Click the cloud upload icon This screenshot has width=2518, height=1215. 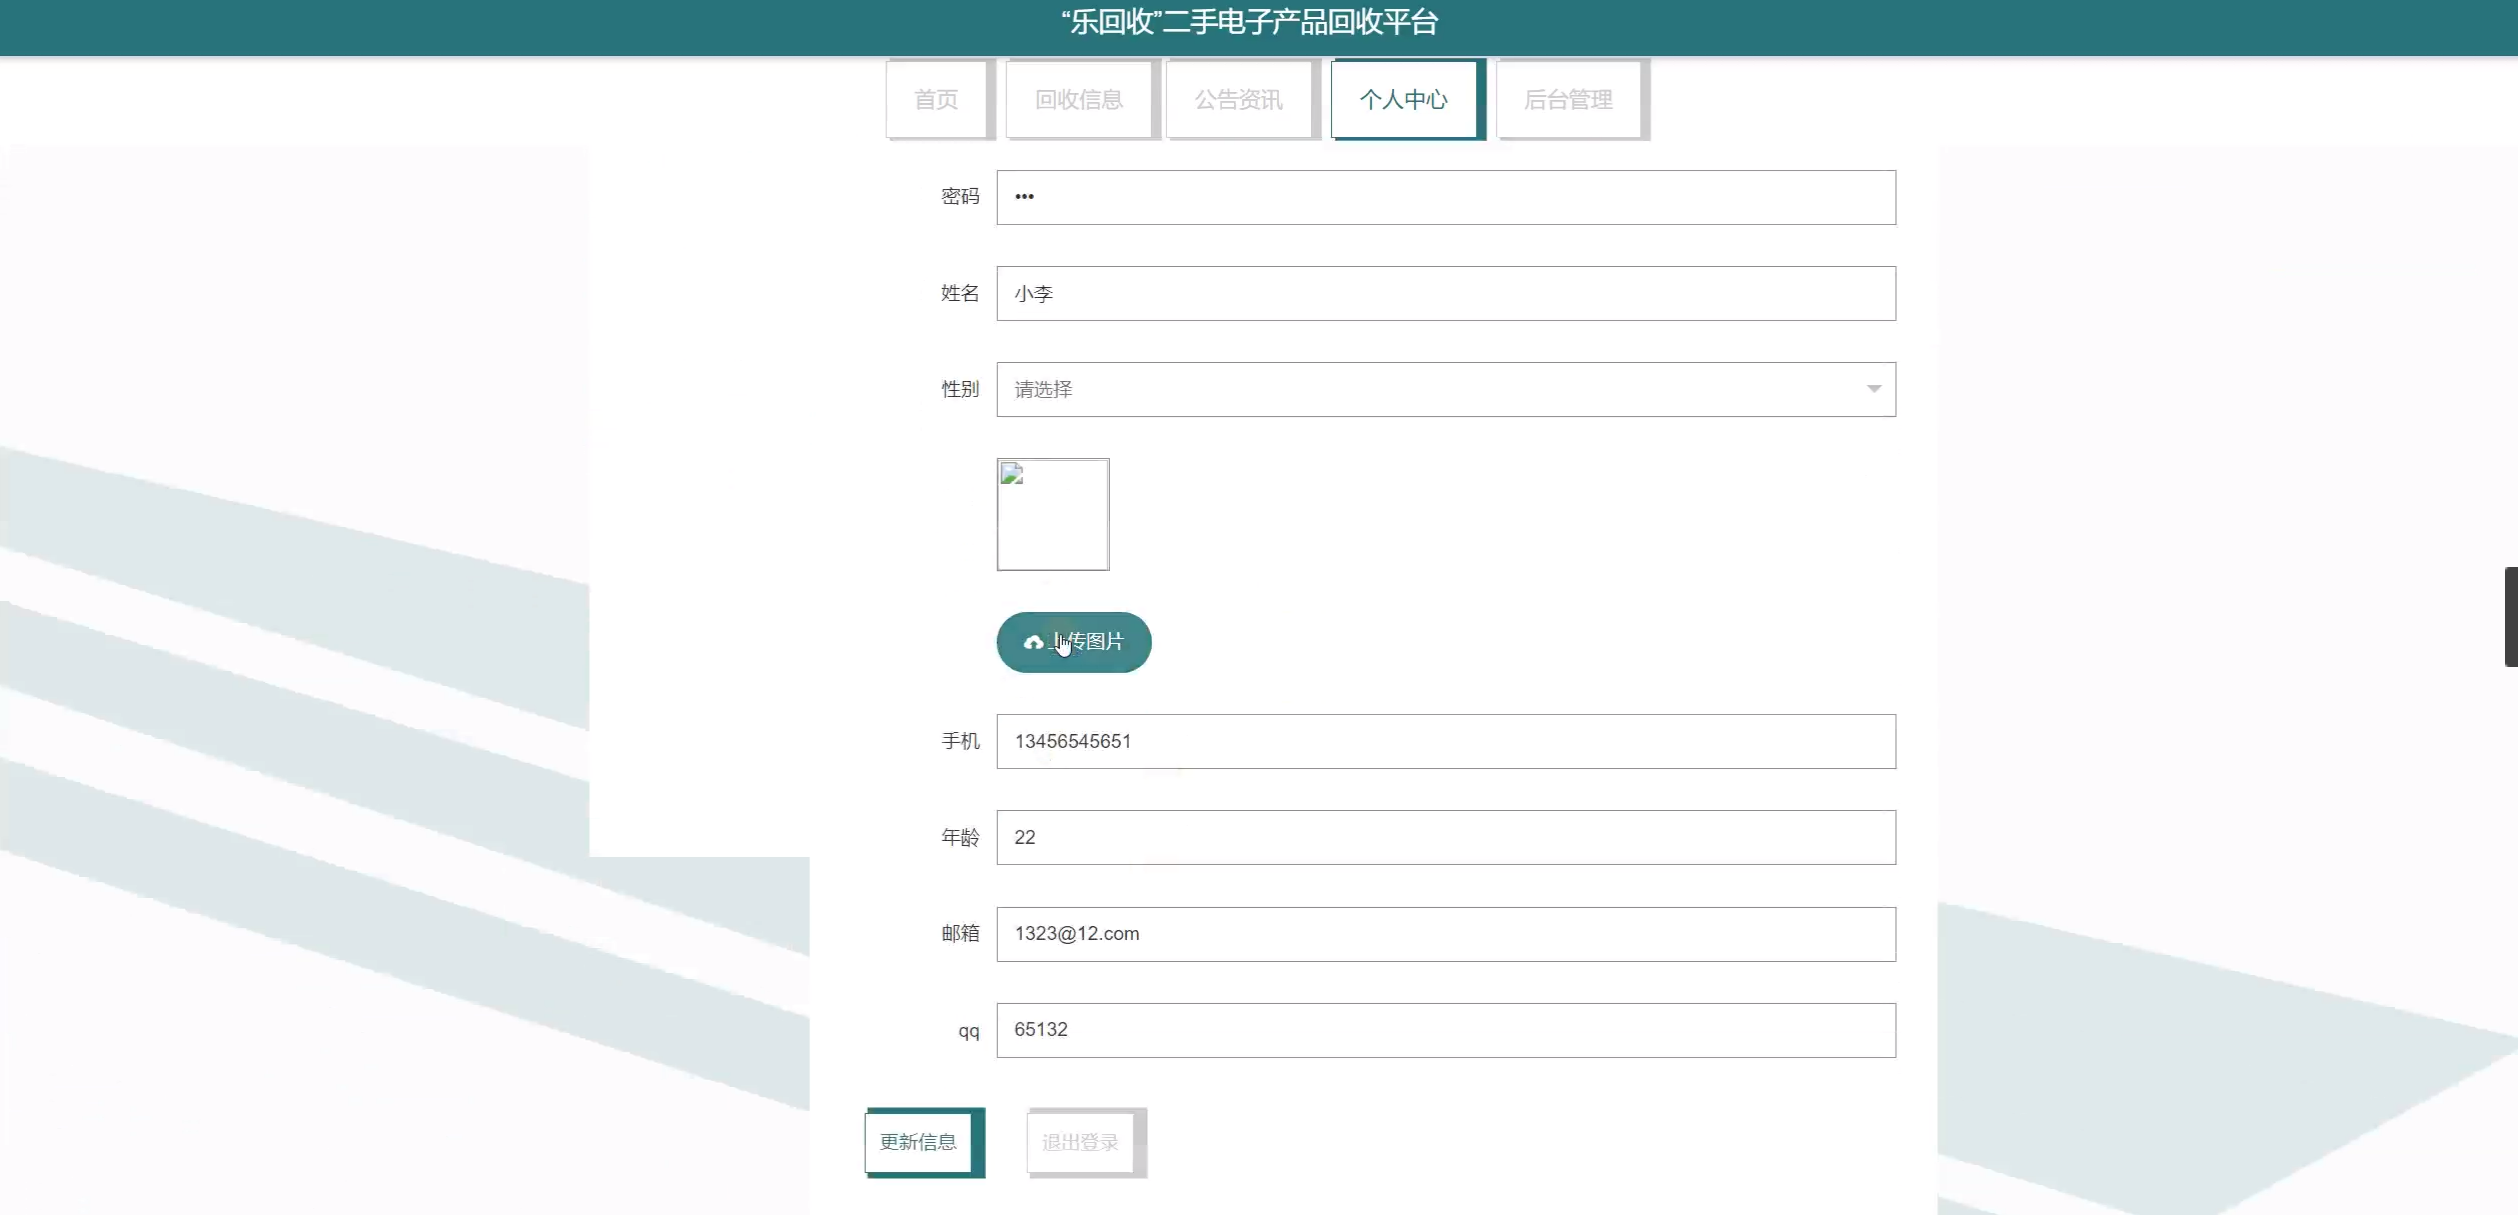click(x=1033, y=643)
